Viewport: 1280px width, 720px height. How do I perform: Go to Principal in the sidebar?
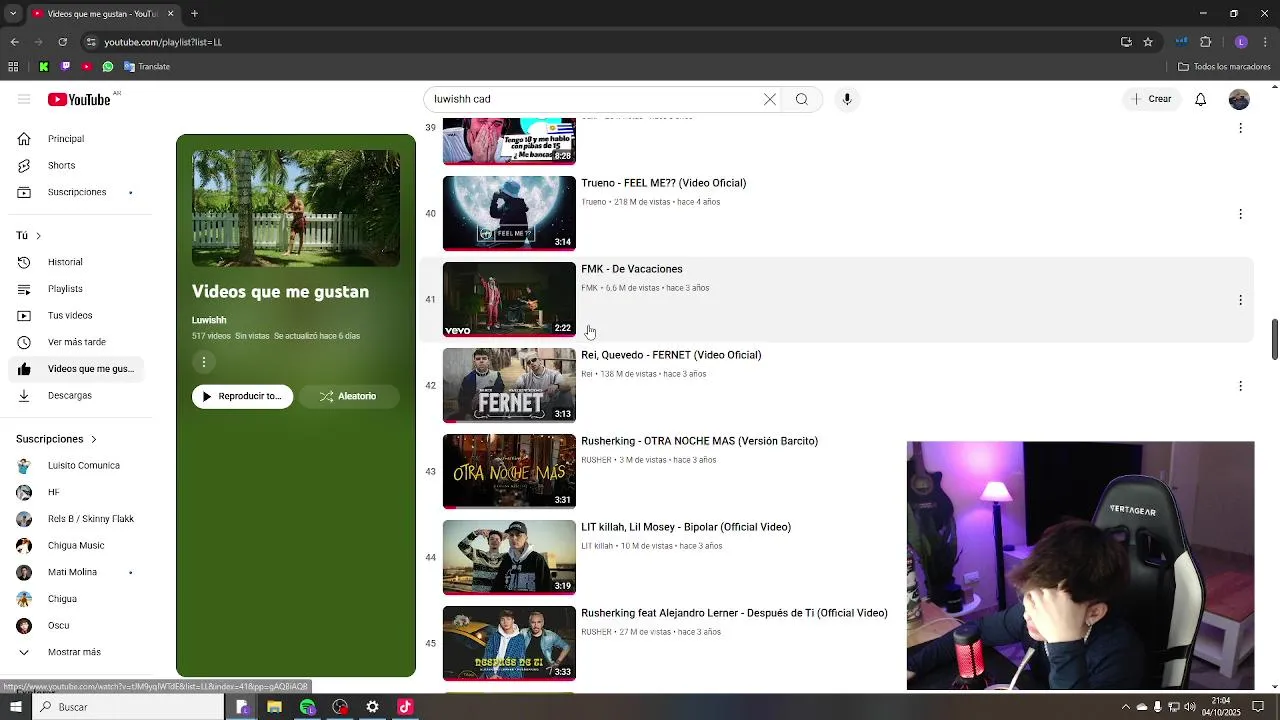pos(76,139)
